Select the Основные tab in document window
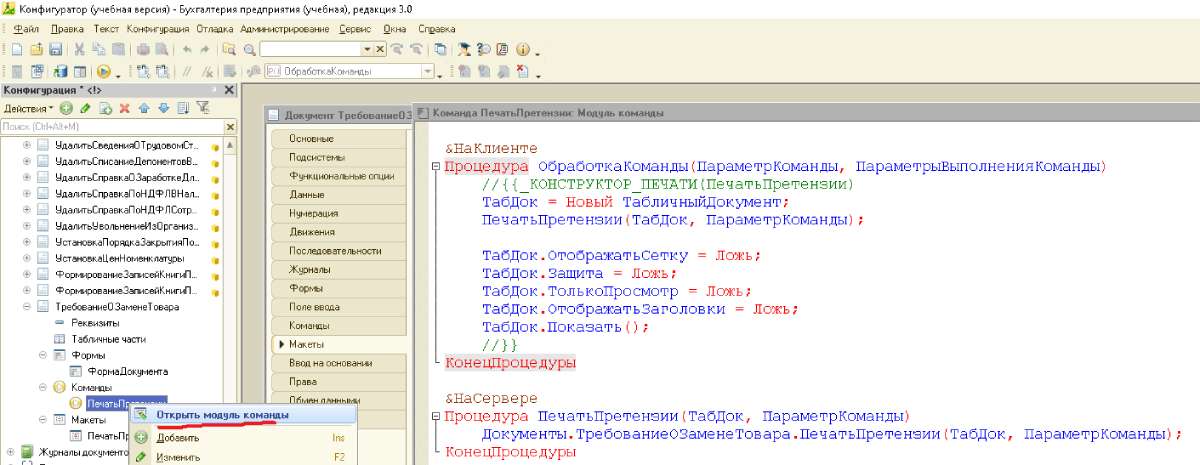This screenshot has height=465, width=1200. point(341,138)
